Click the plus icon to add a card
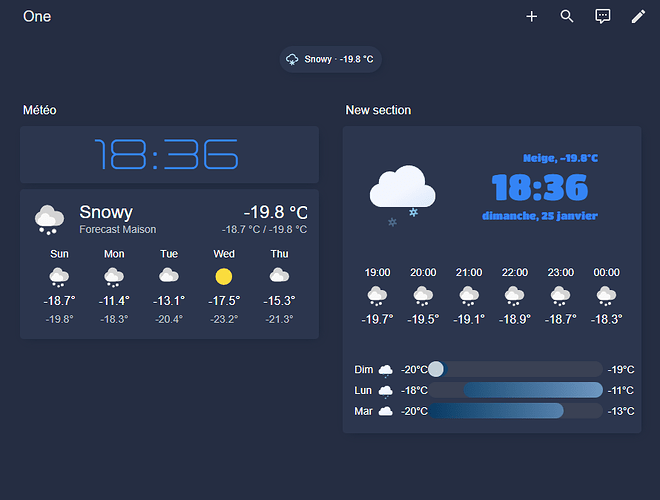This screenshot has width=660, height=500. click(x=532, y=16)
